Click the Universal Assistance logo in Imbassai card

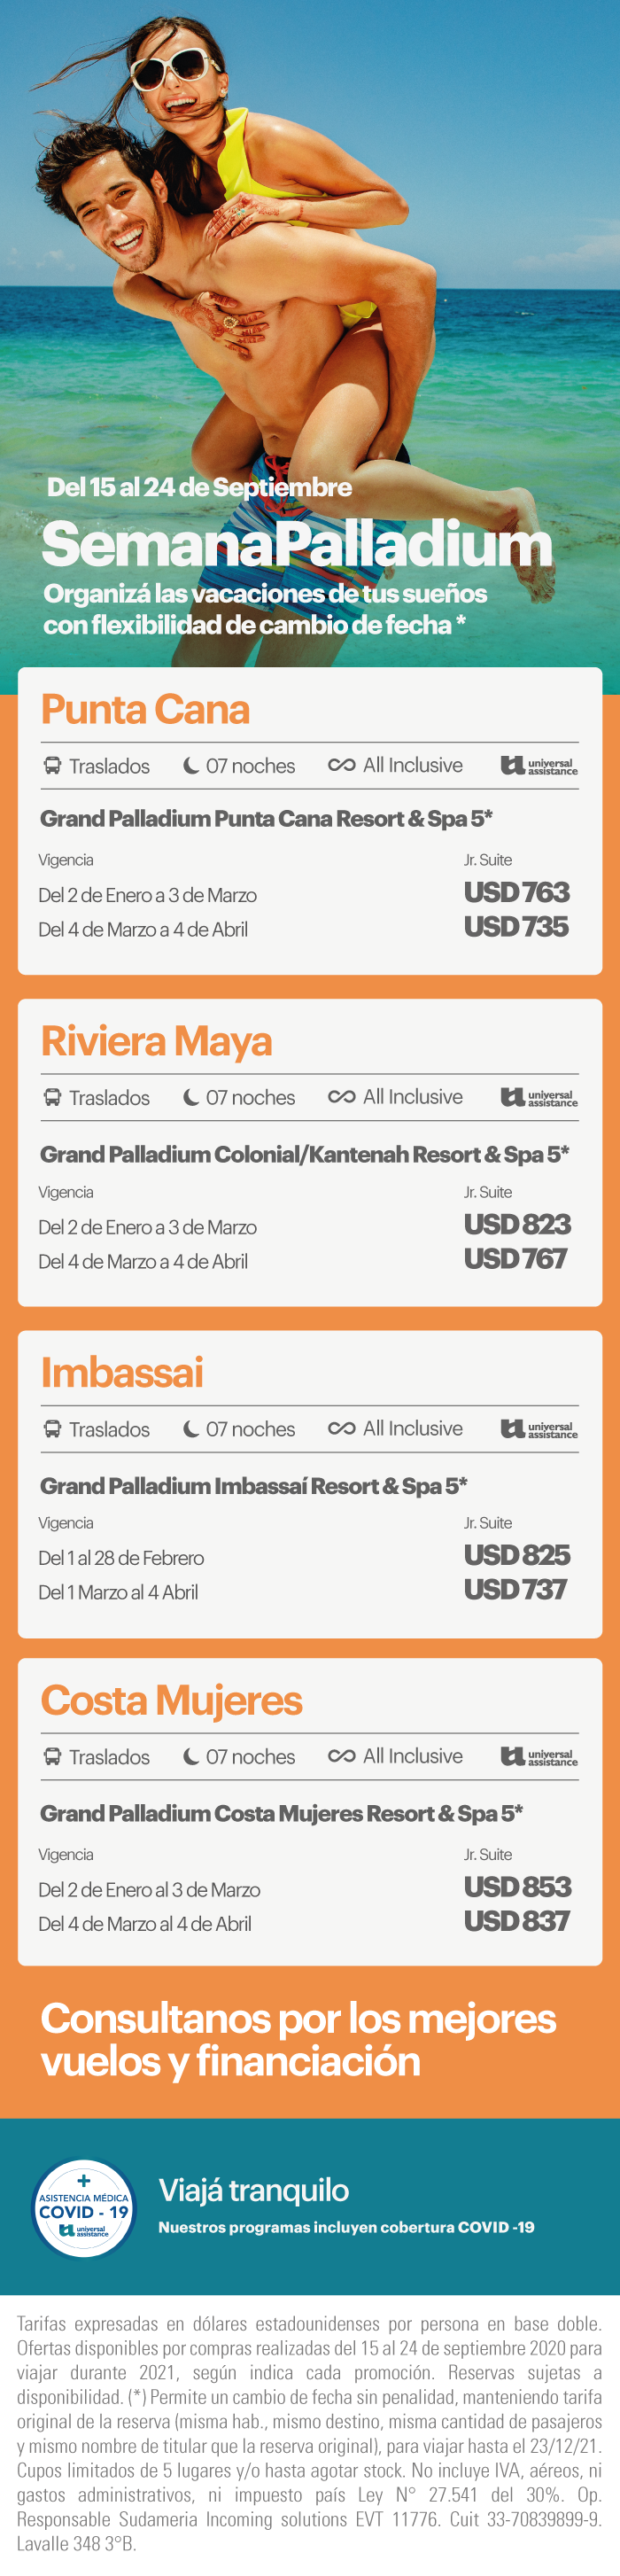coord(539,1429)
